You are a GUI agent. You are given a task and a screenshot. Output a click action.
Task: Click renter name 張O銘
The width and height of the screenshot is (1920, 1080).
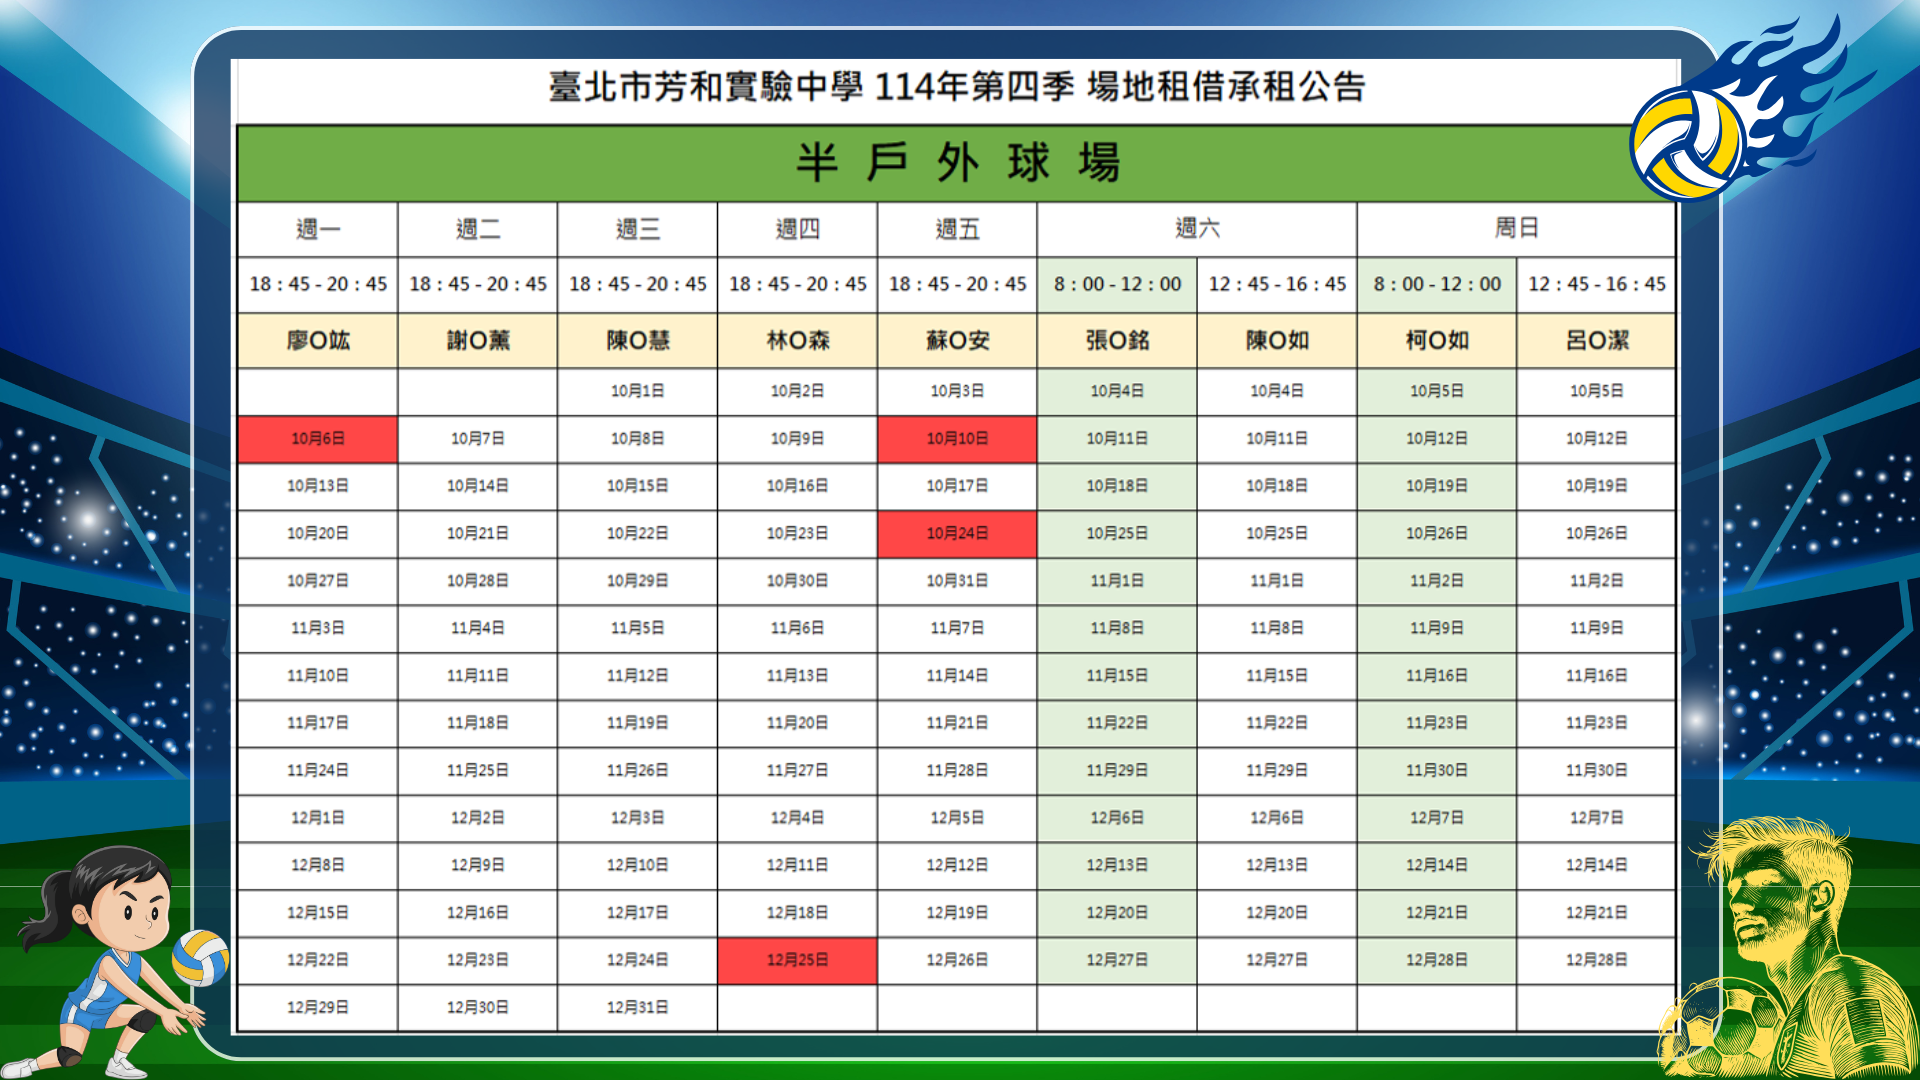coord(1117,341)
